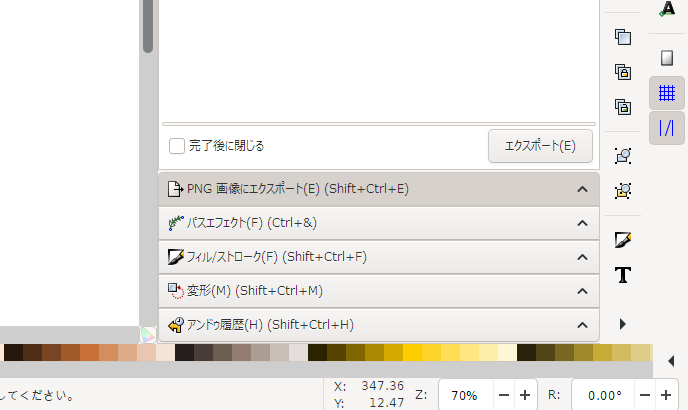Expand the アンドゥ履歴 panel chevron

tap(582, 325)
